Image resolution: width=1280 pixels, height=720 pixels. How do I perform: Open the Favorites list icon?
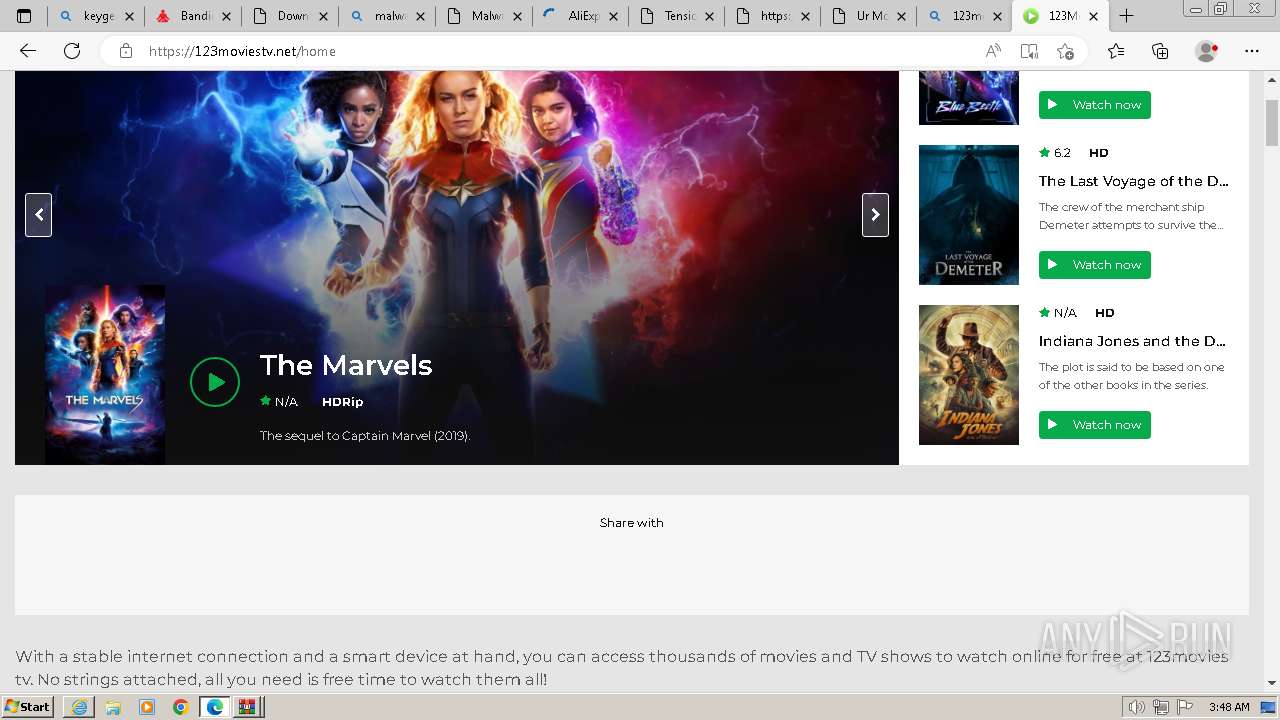tap(1116, 51)
